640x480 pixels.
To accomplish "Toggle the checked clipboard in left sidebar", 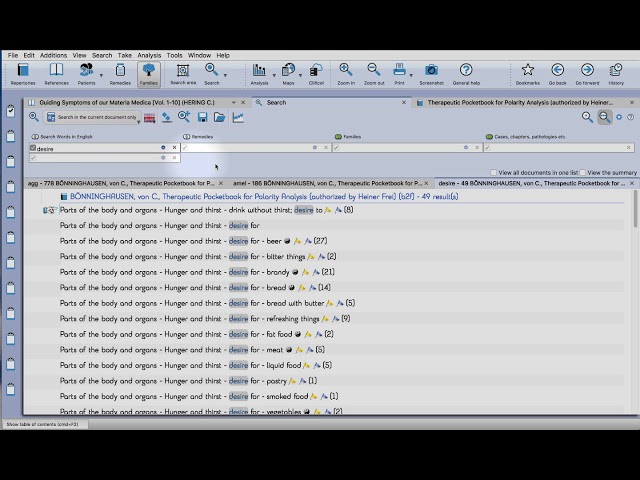I will pos(11,111).
